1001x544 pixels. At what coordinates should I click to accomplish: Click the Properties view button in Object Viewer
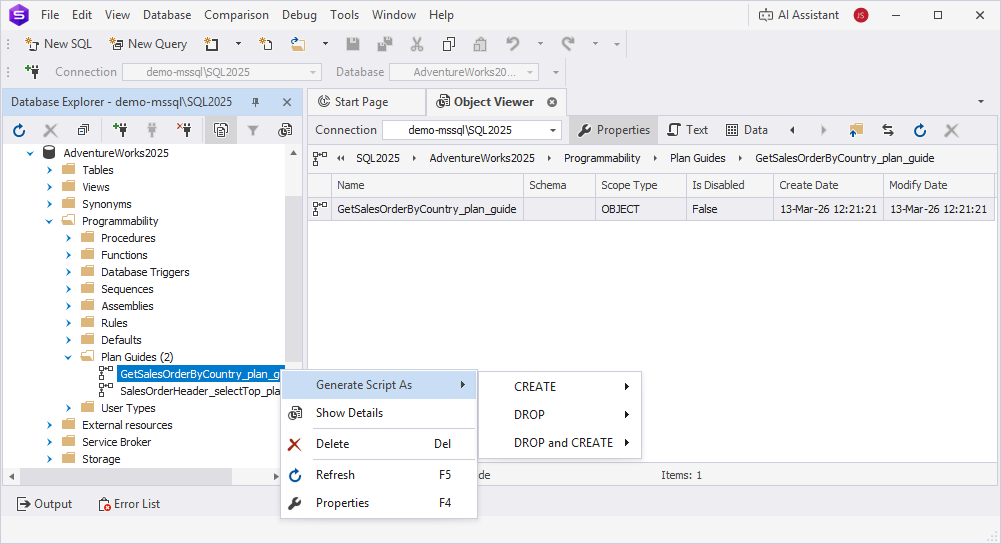(x=613, y=130)
